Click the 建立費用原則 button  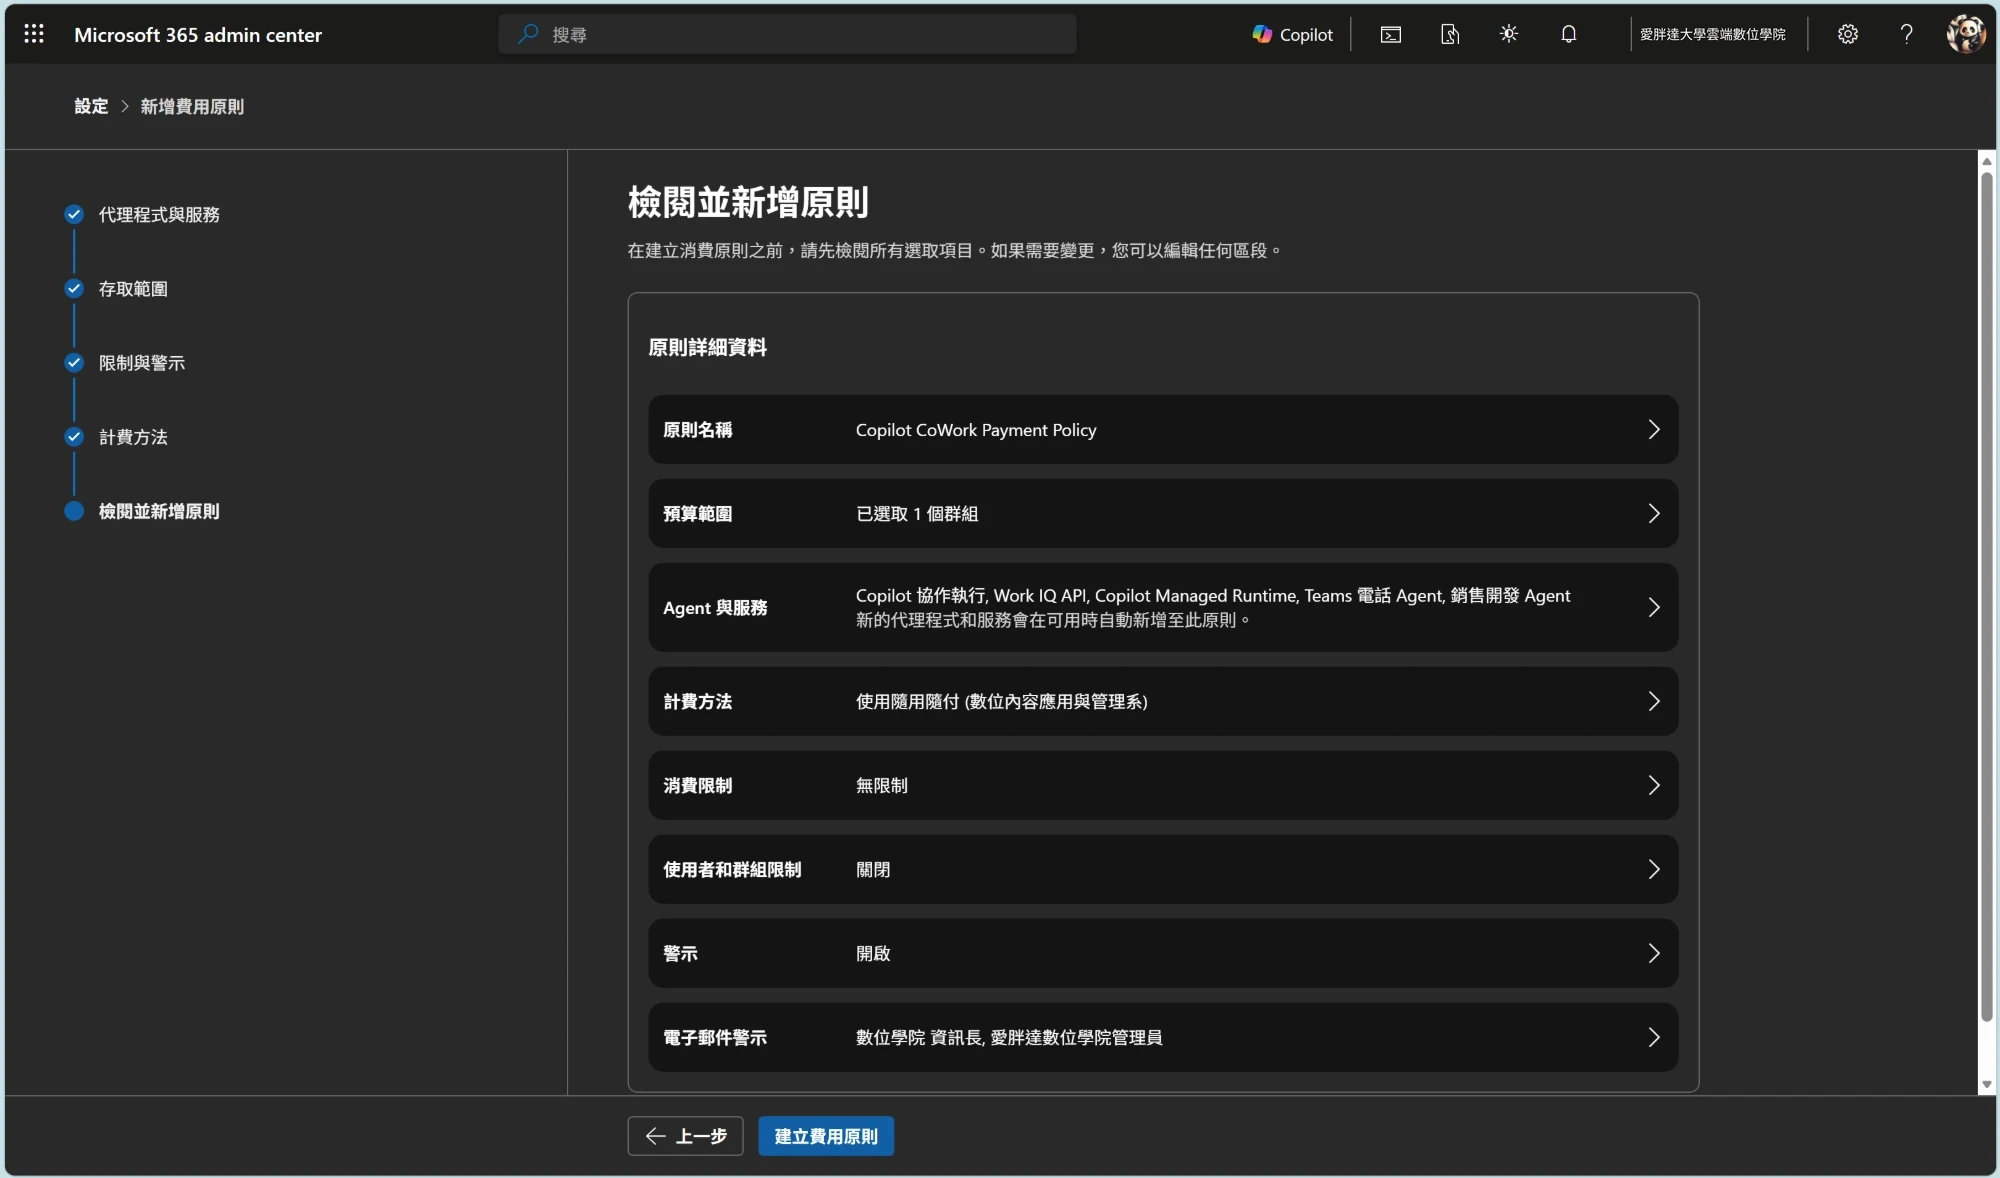coord(826,1136)
